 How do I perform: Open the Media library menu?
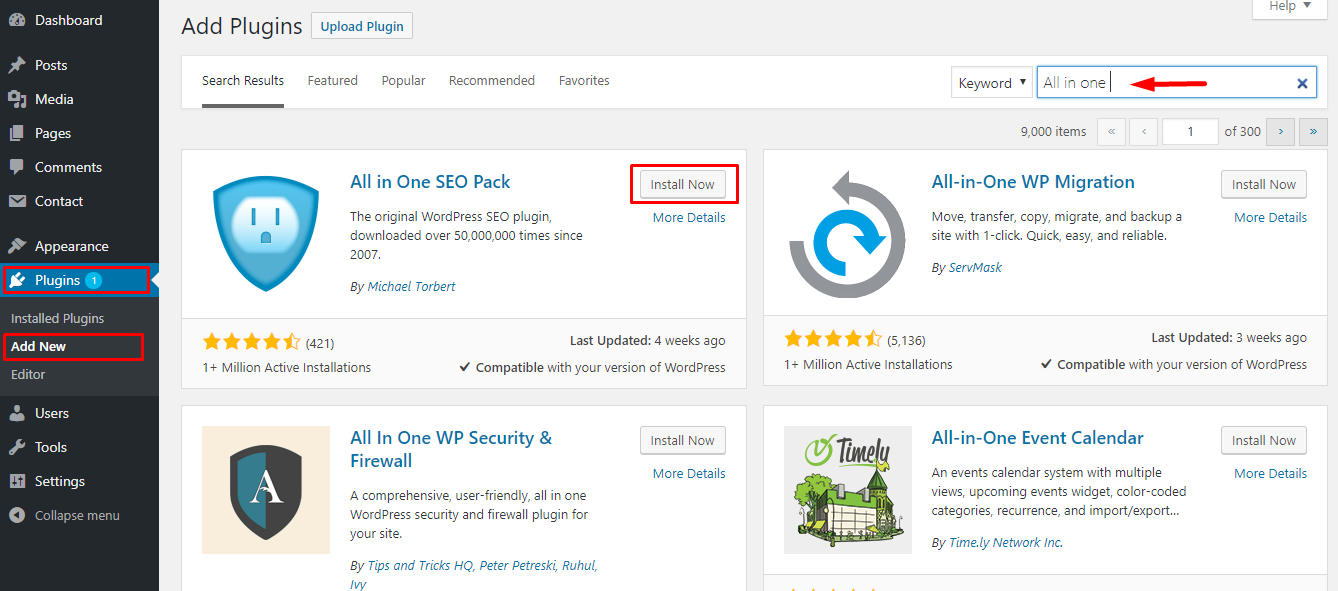pyautogui.click(x=54, y=99)
